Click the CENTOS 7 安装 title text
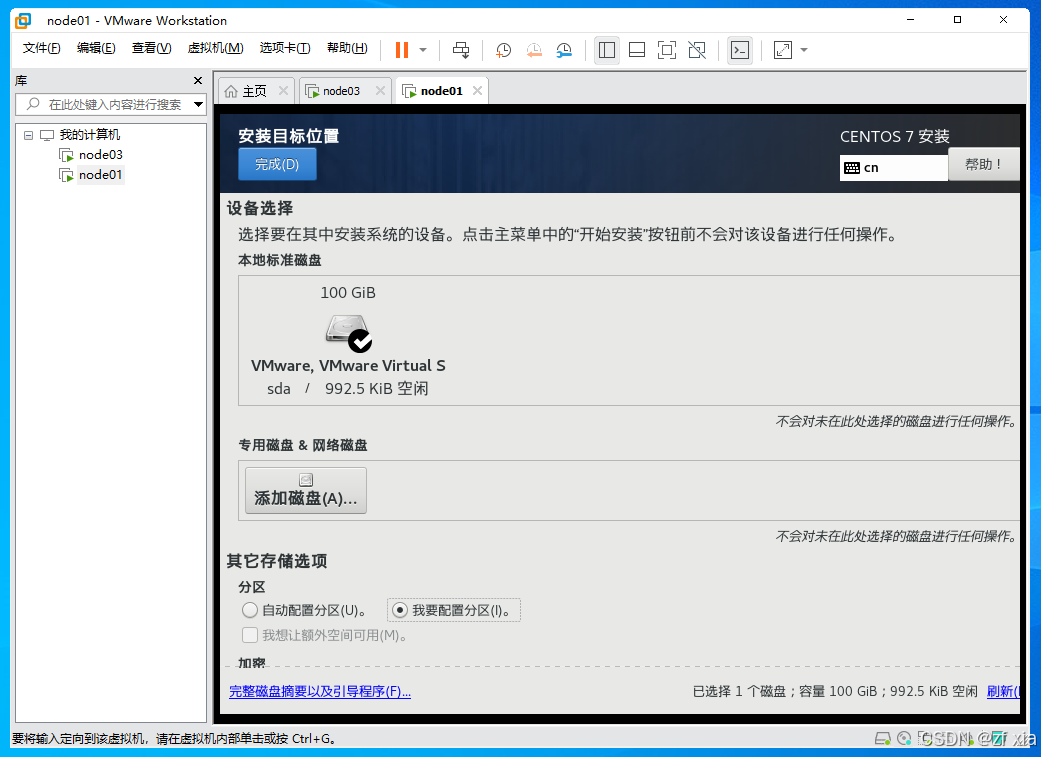Screen dimensions: 1041x757 click(x=895, y=137)
